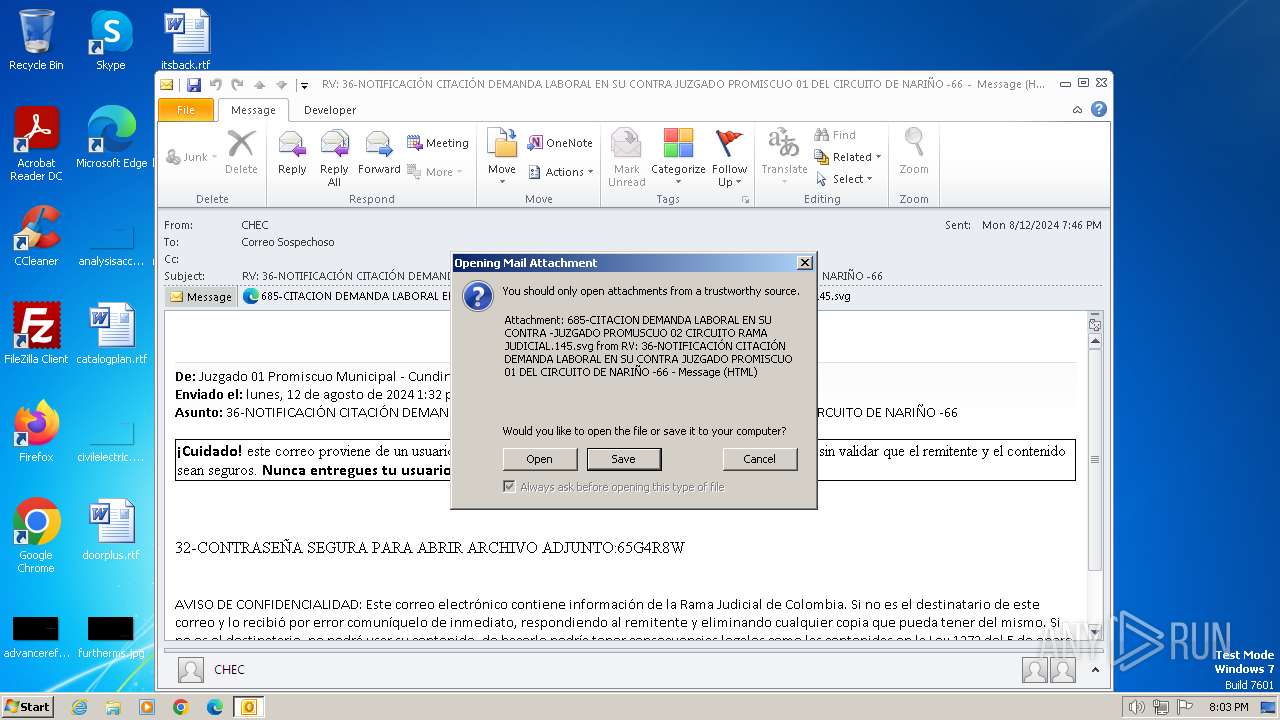The width and height of the screenshot is (1280, 720).
Task: Click the taskbar clock 8:03 PM
Action: tap(1228, 707)
